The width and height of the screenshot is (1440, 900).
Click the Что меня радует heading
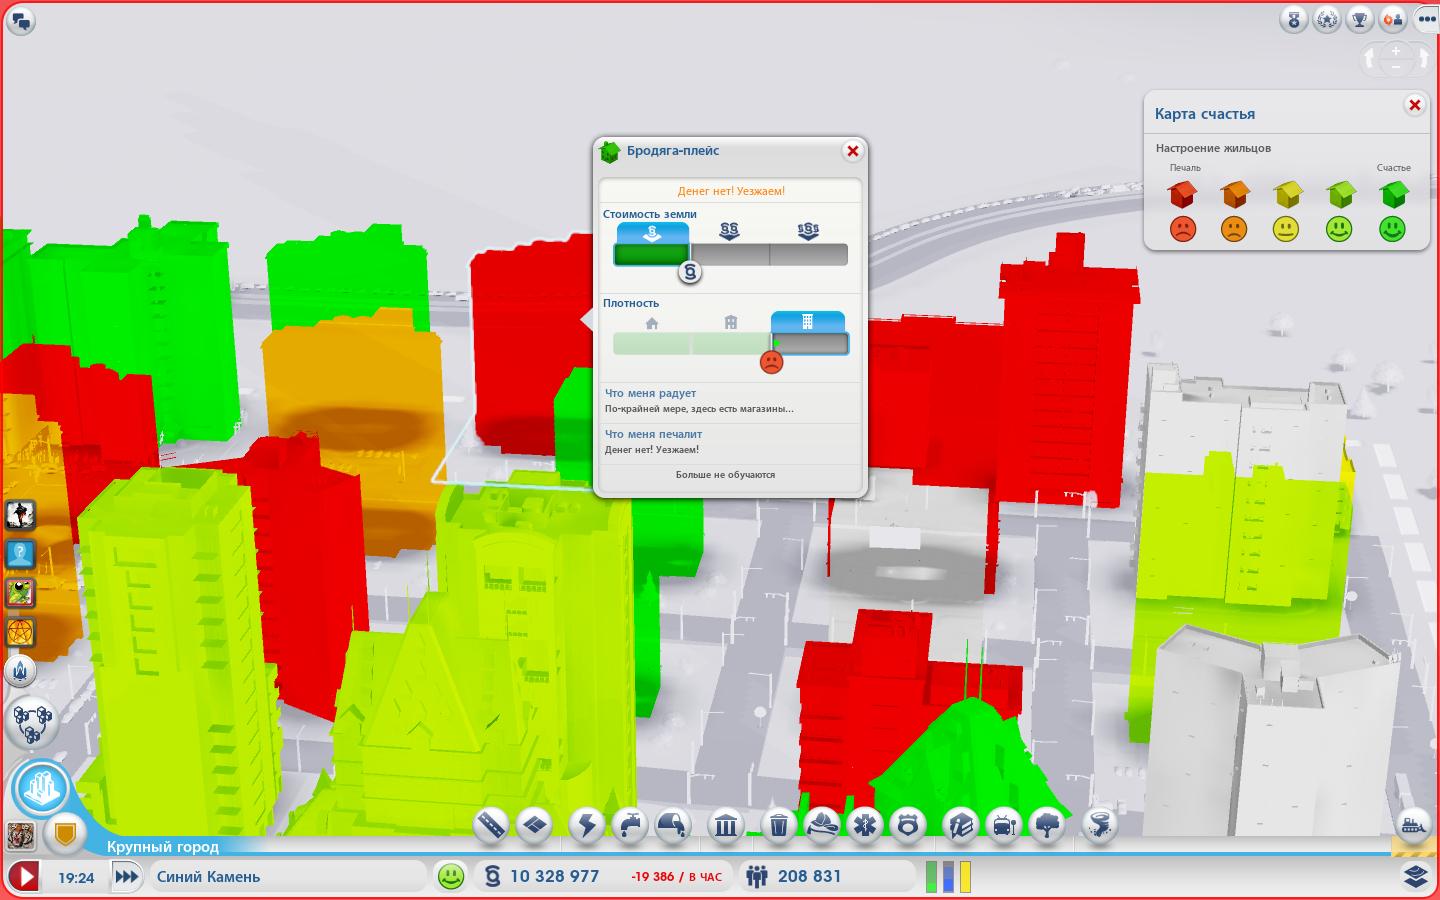click(x=650, y=394)
